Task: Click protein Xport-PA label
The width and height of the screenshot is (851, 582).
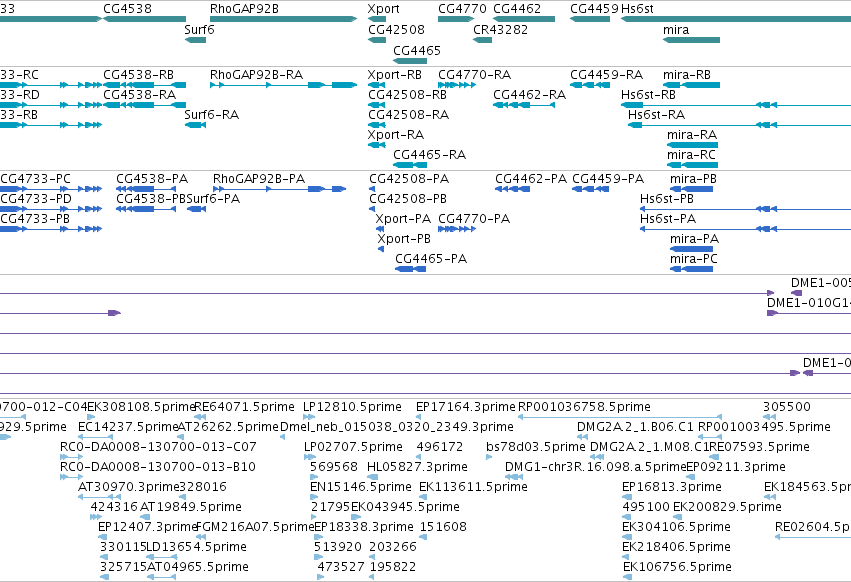Action: coord(403,219)
